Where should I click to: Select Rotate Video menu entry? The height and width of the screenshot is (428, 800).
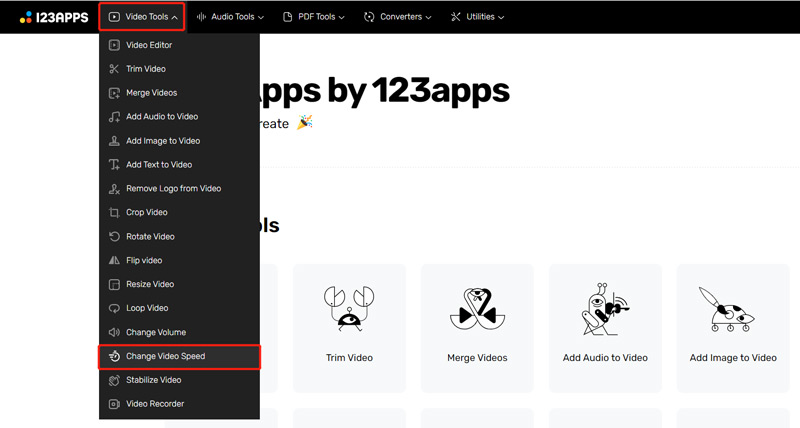(x=179, y=237)
